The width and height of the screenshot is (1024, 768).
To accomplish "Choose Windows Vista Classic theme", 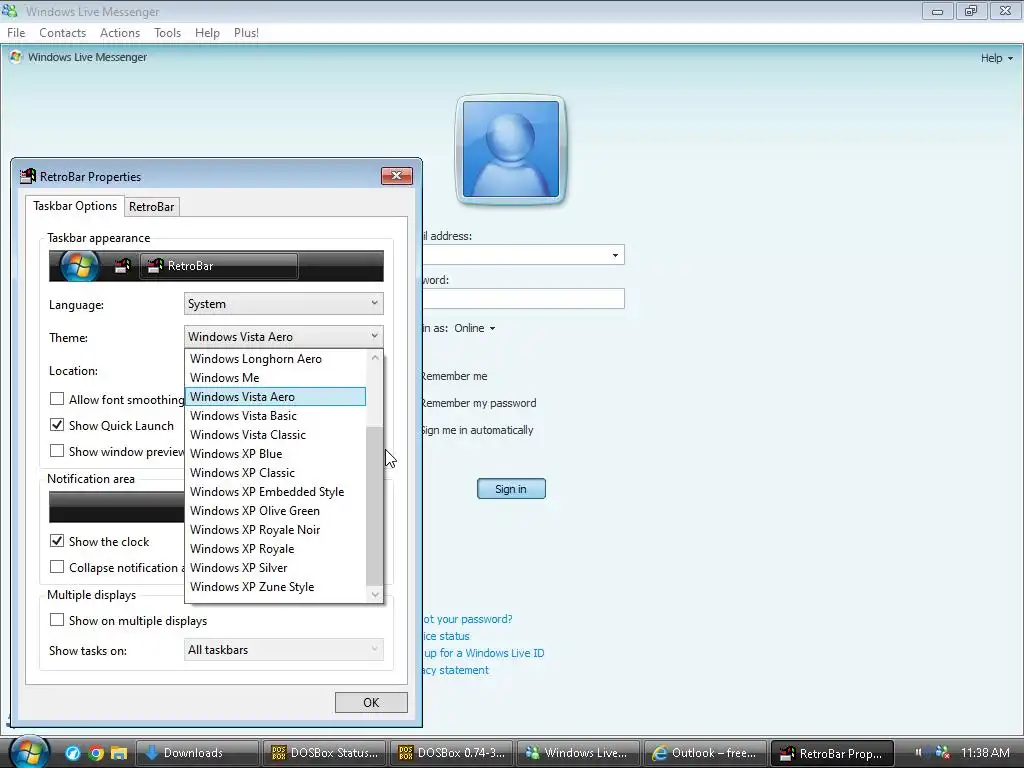I will point(276,434).
